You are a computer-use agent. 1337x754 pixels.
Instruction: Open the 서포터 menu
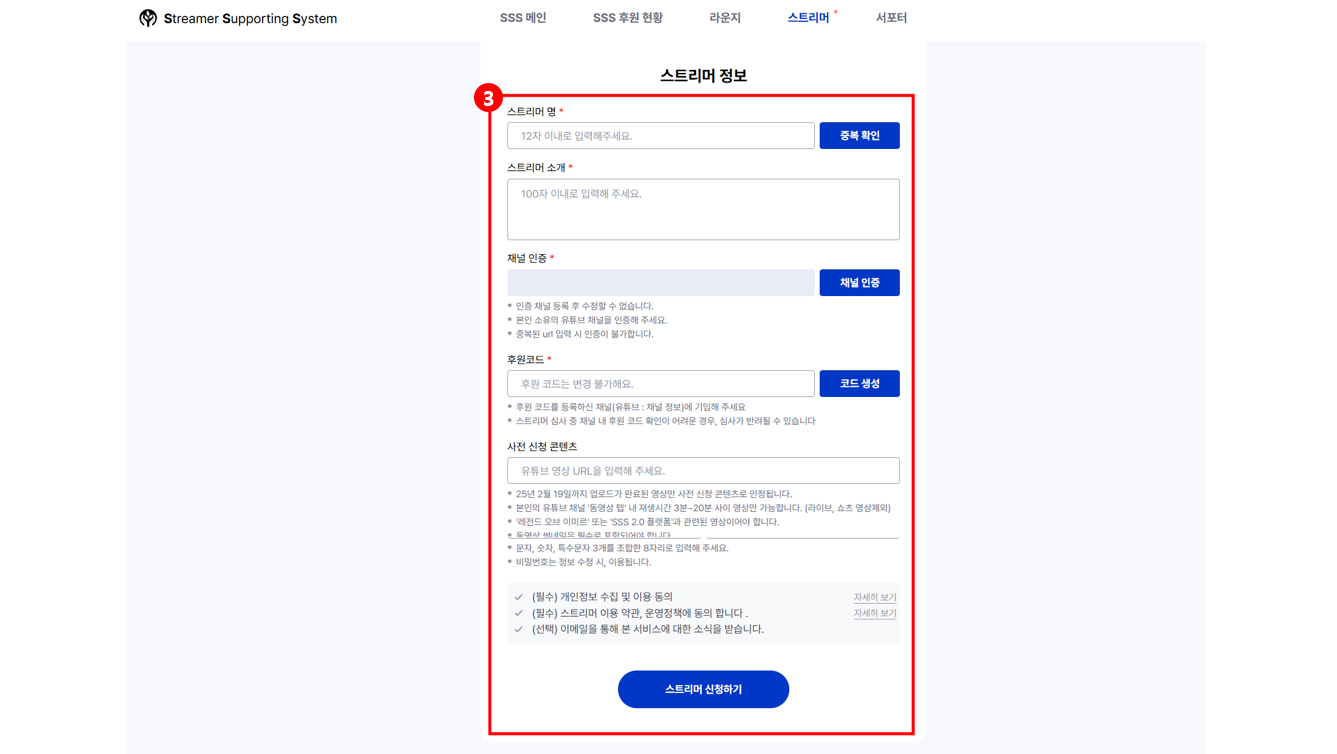[891, 18]
